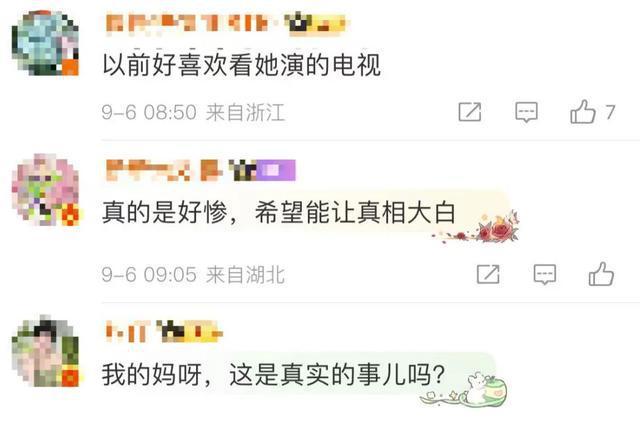Open the blurred username above 真的是好惨
640x421 pixels.
tap(164, 170)
